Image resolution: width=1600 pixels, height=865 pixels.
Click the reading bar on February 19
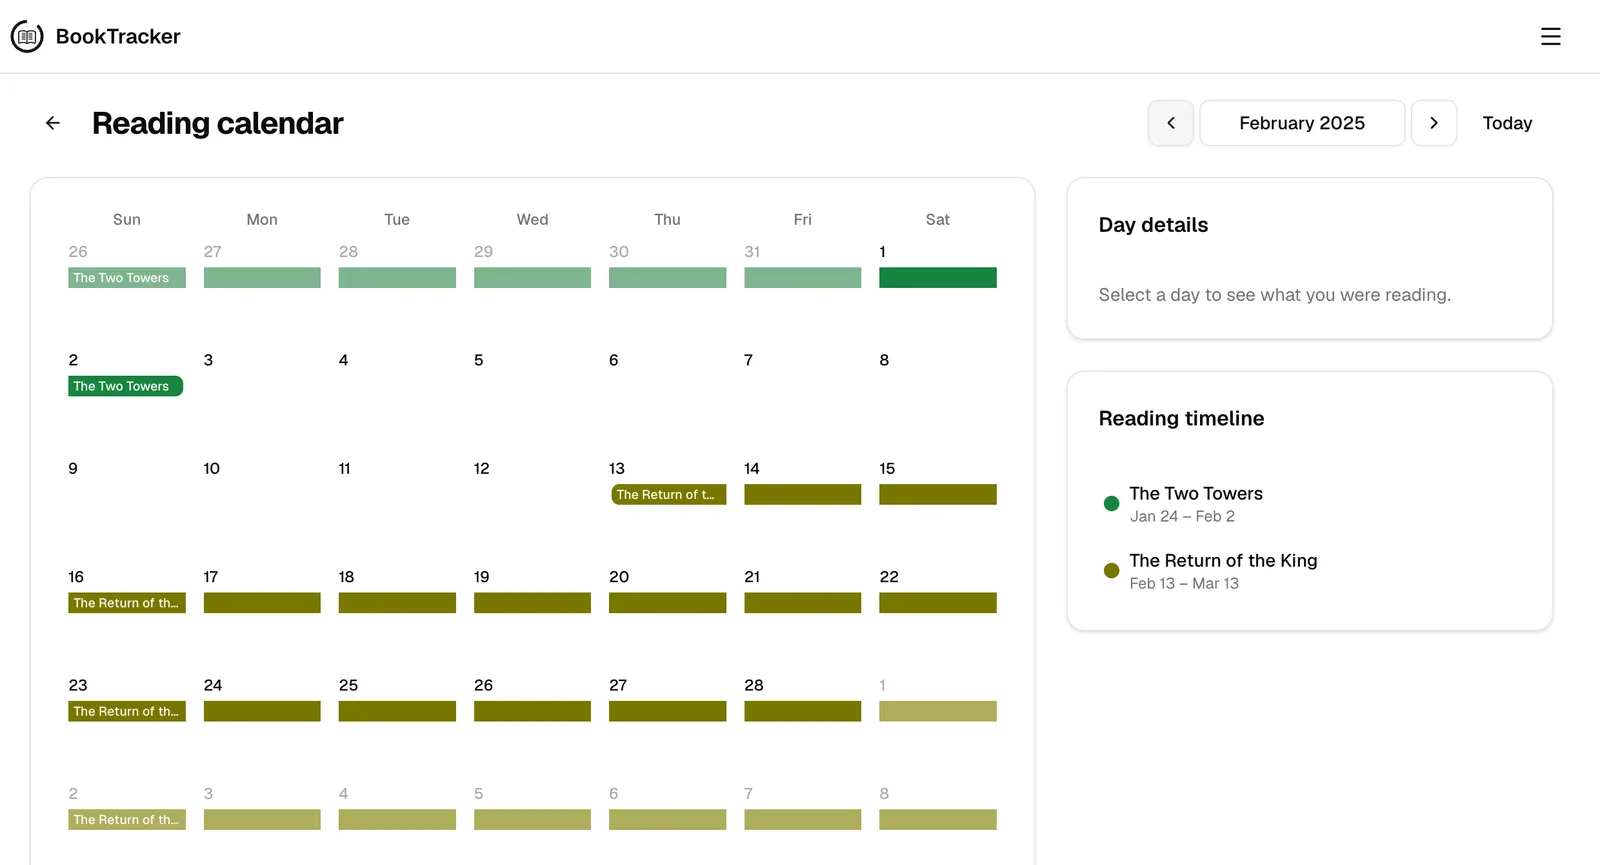(532, 603)
